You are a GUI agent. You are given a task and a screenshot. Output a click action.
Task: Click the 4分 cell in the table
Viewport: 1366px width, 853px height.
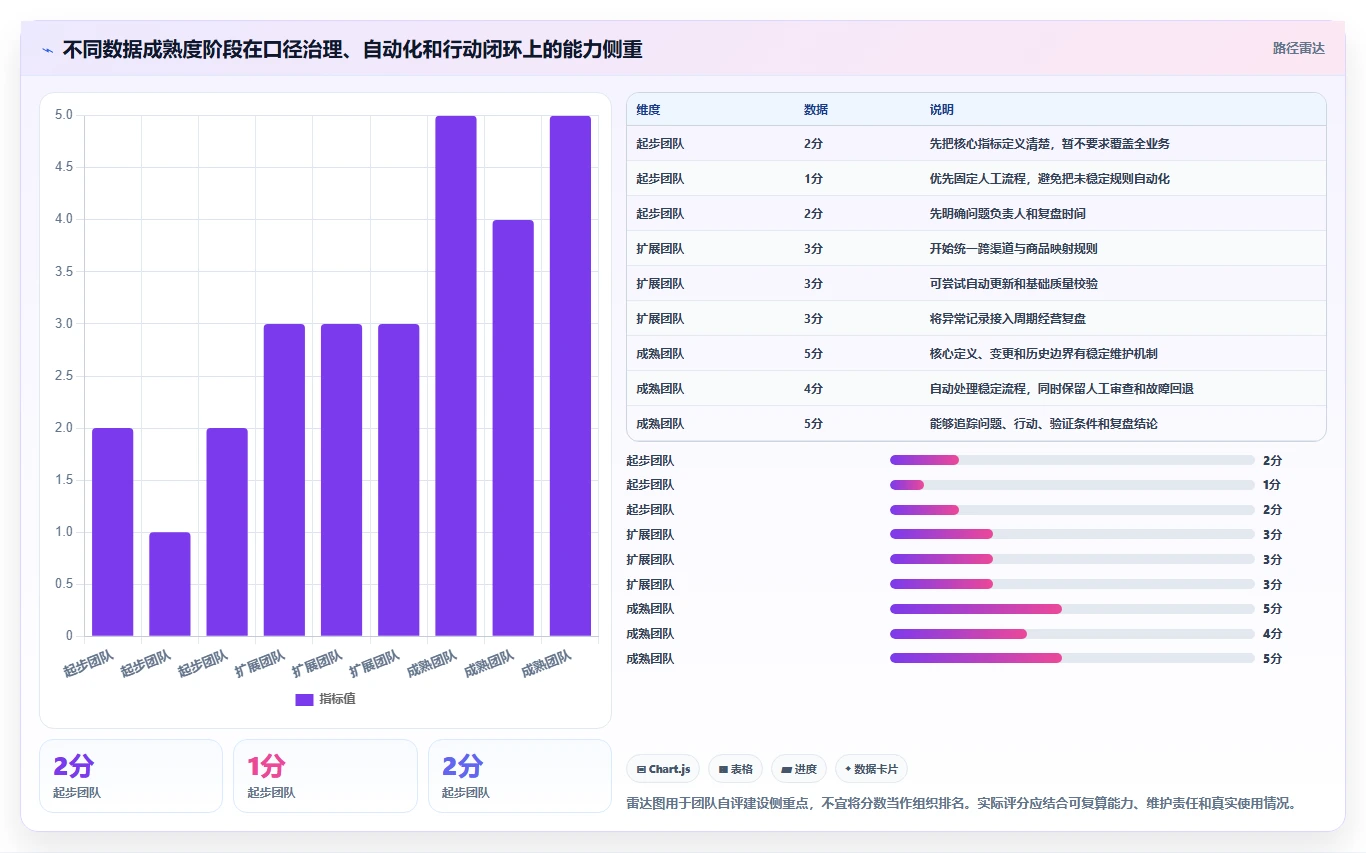pyautogui.click(x=813, y=389)
